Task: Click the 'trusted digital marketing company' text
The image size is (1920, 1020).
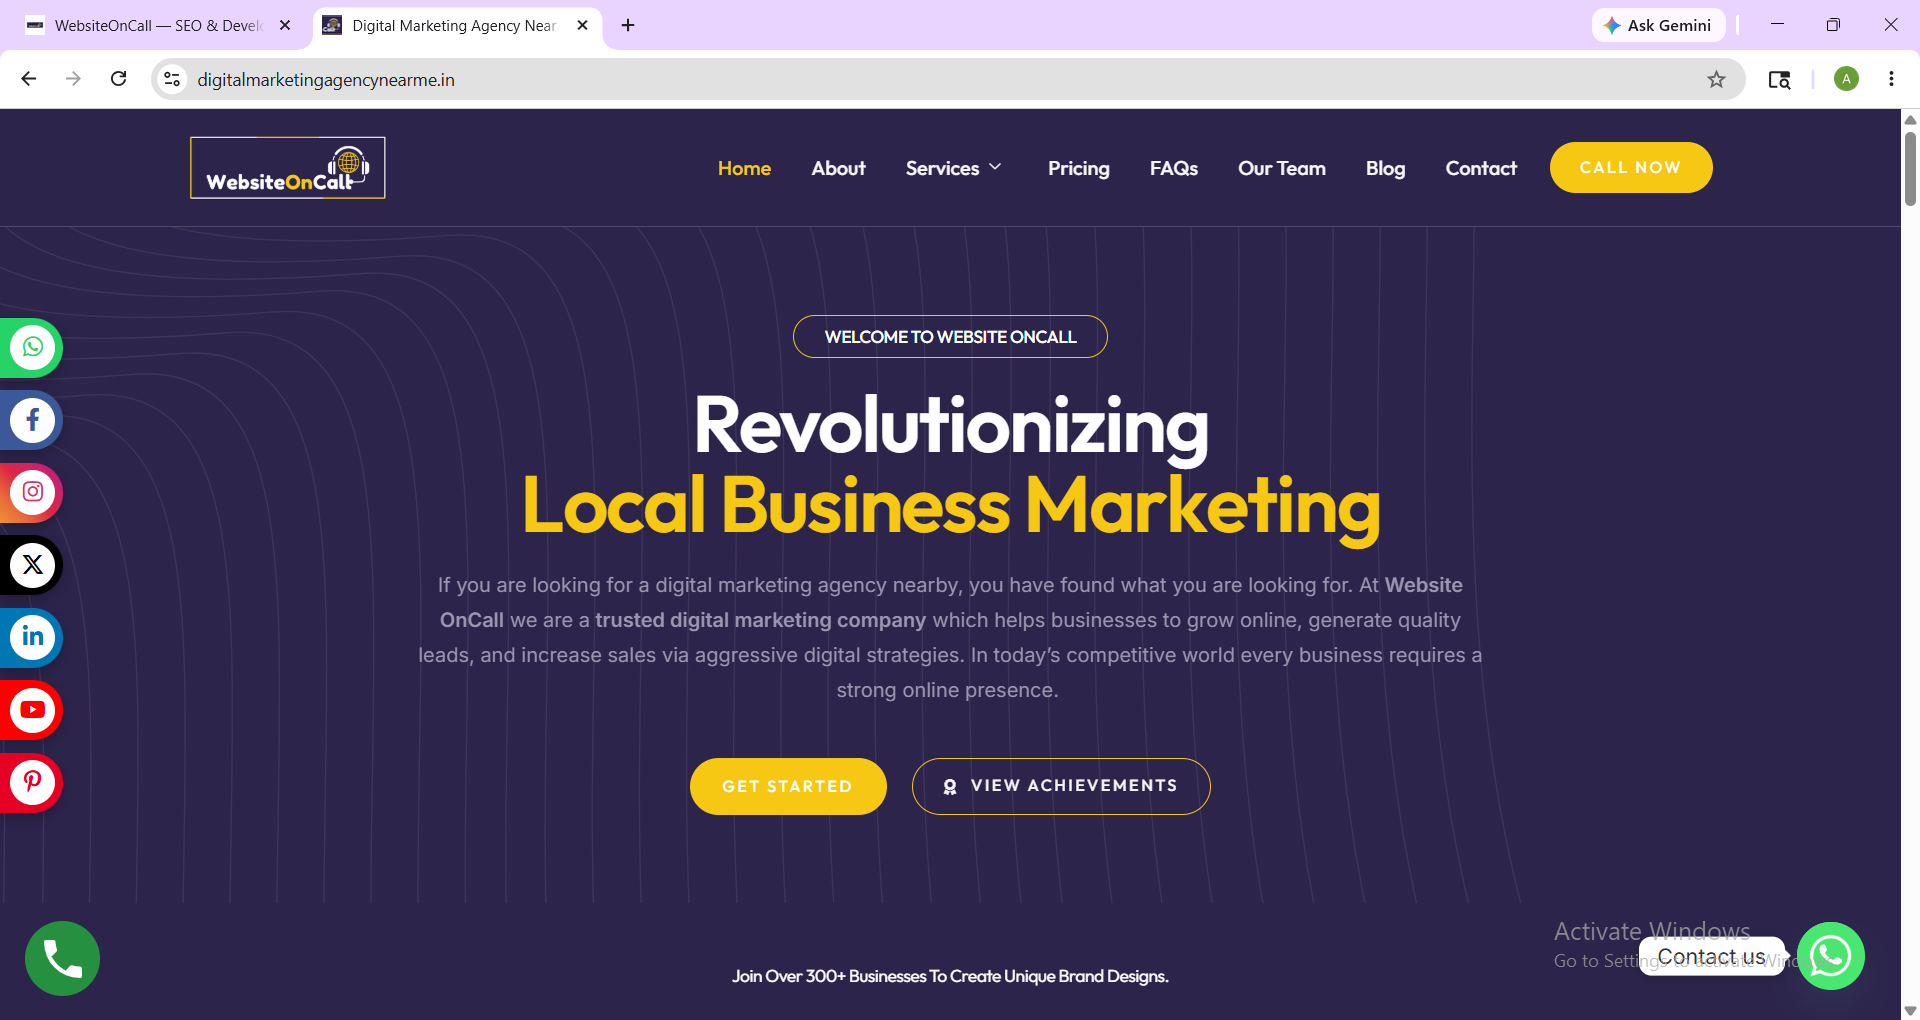Action: point(760,620)
